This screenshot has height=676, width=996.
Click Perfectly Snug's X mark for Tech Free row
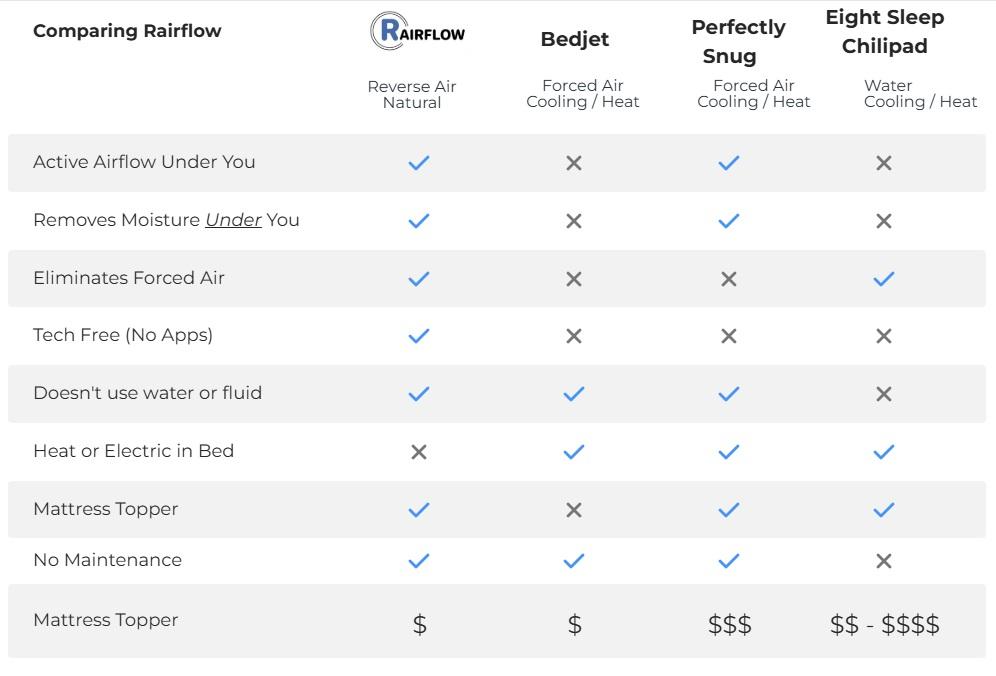click(729, 336)
